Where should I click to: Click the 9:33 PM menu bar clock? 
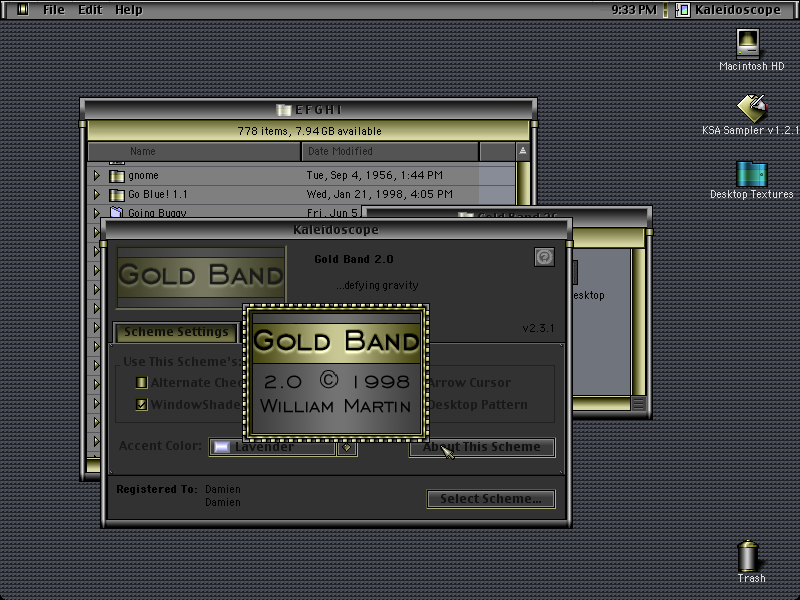[634, 10]
